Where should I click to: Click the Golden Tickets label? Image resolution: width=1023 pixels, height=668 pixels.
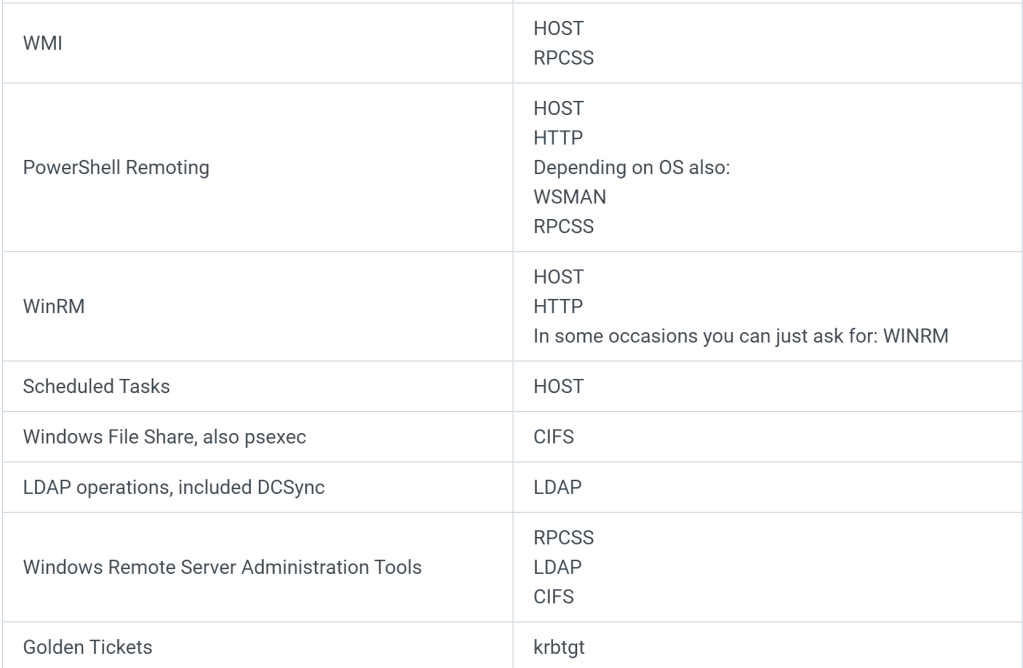coord(88,647)
